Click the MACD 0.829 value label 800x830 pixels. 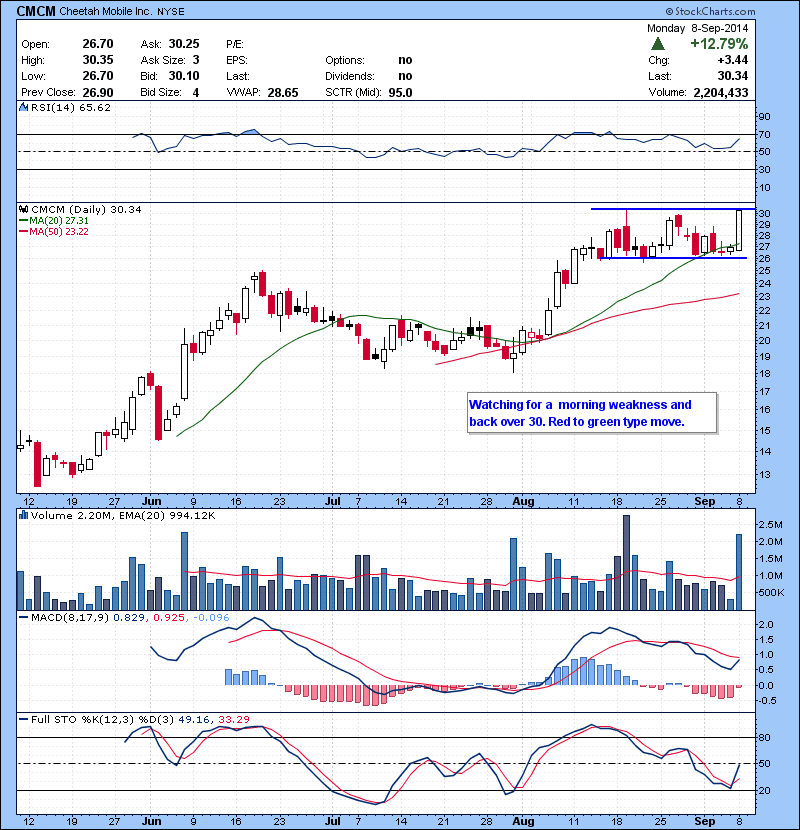[129, 617]
